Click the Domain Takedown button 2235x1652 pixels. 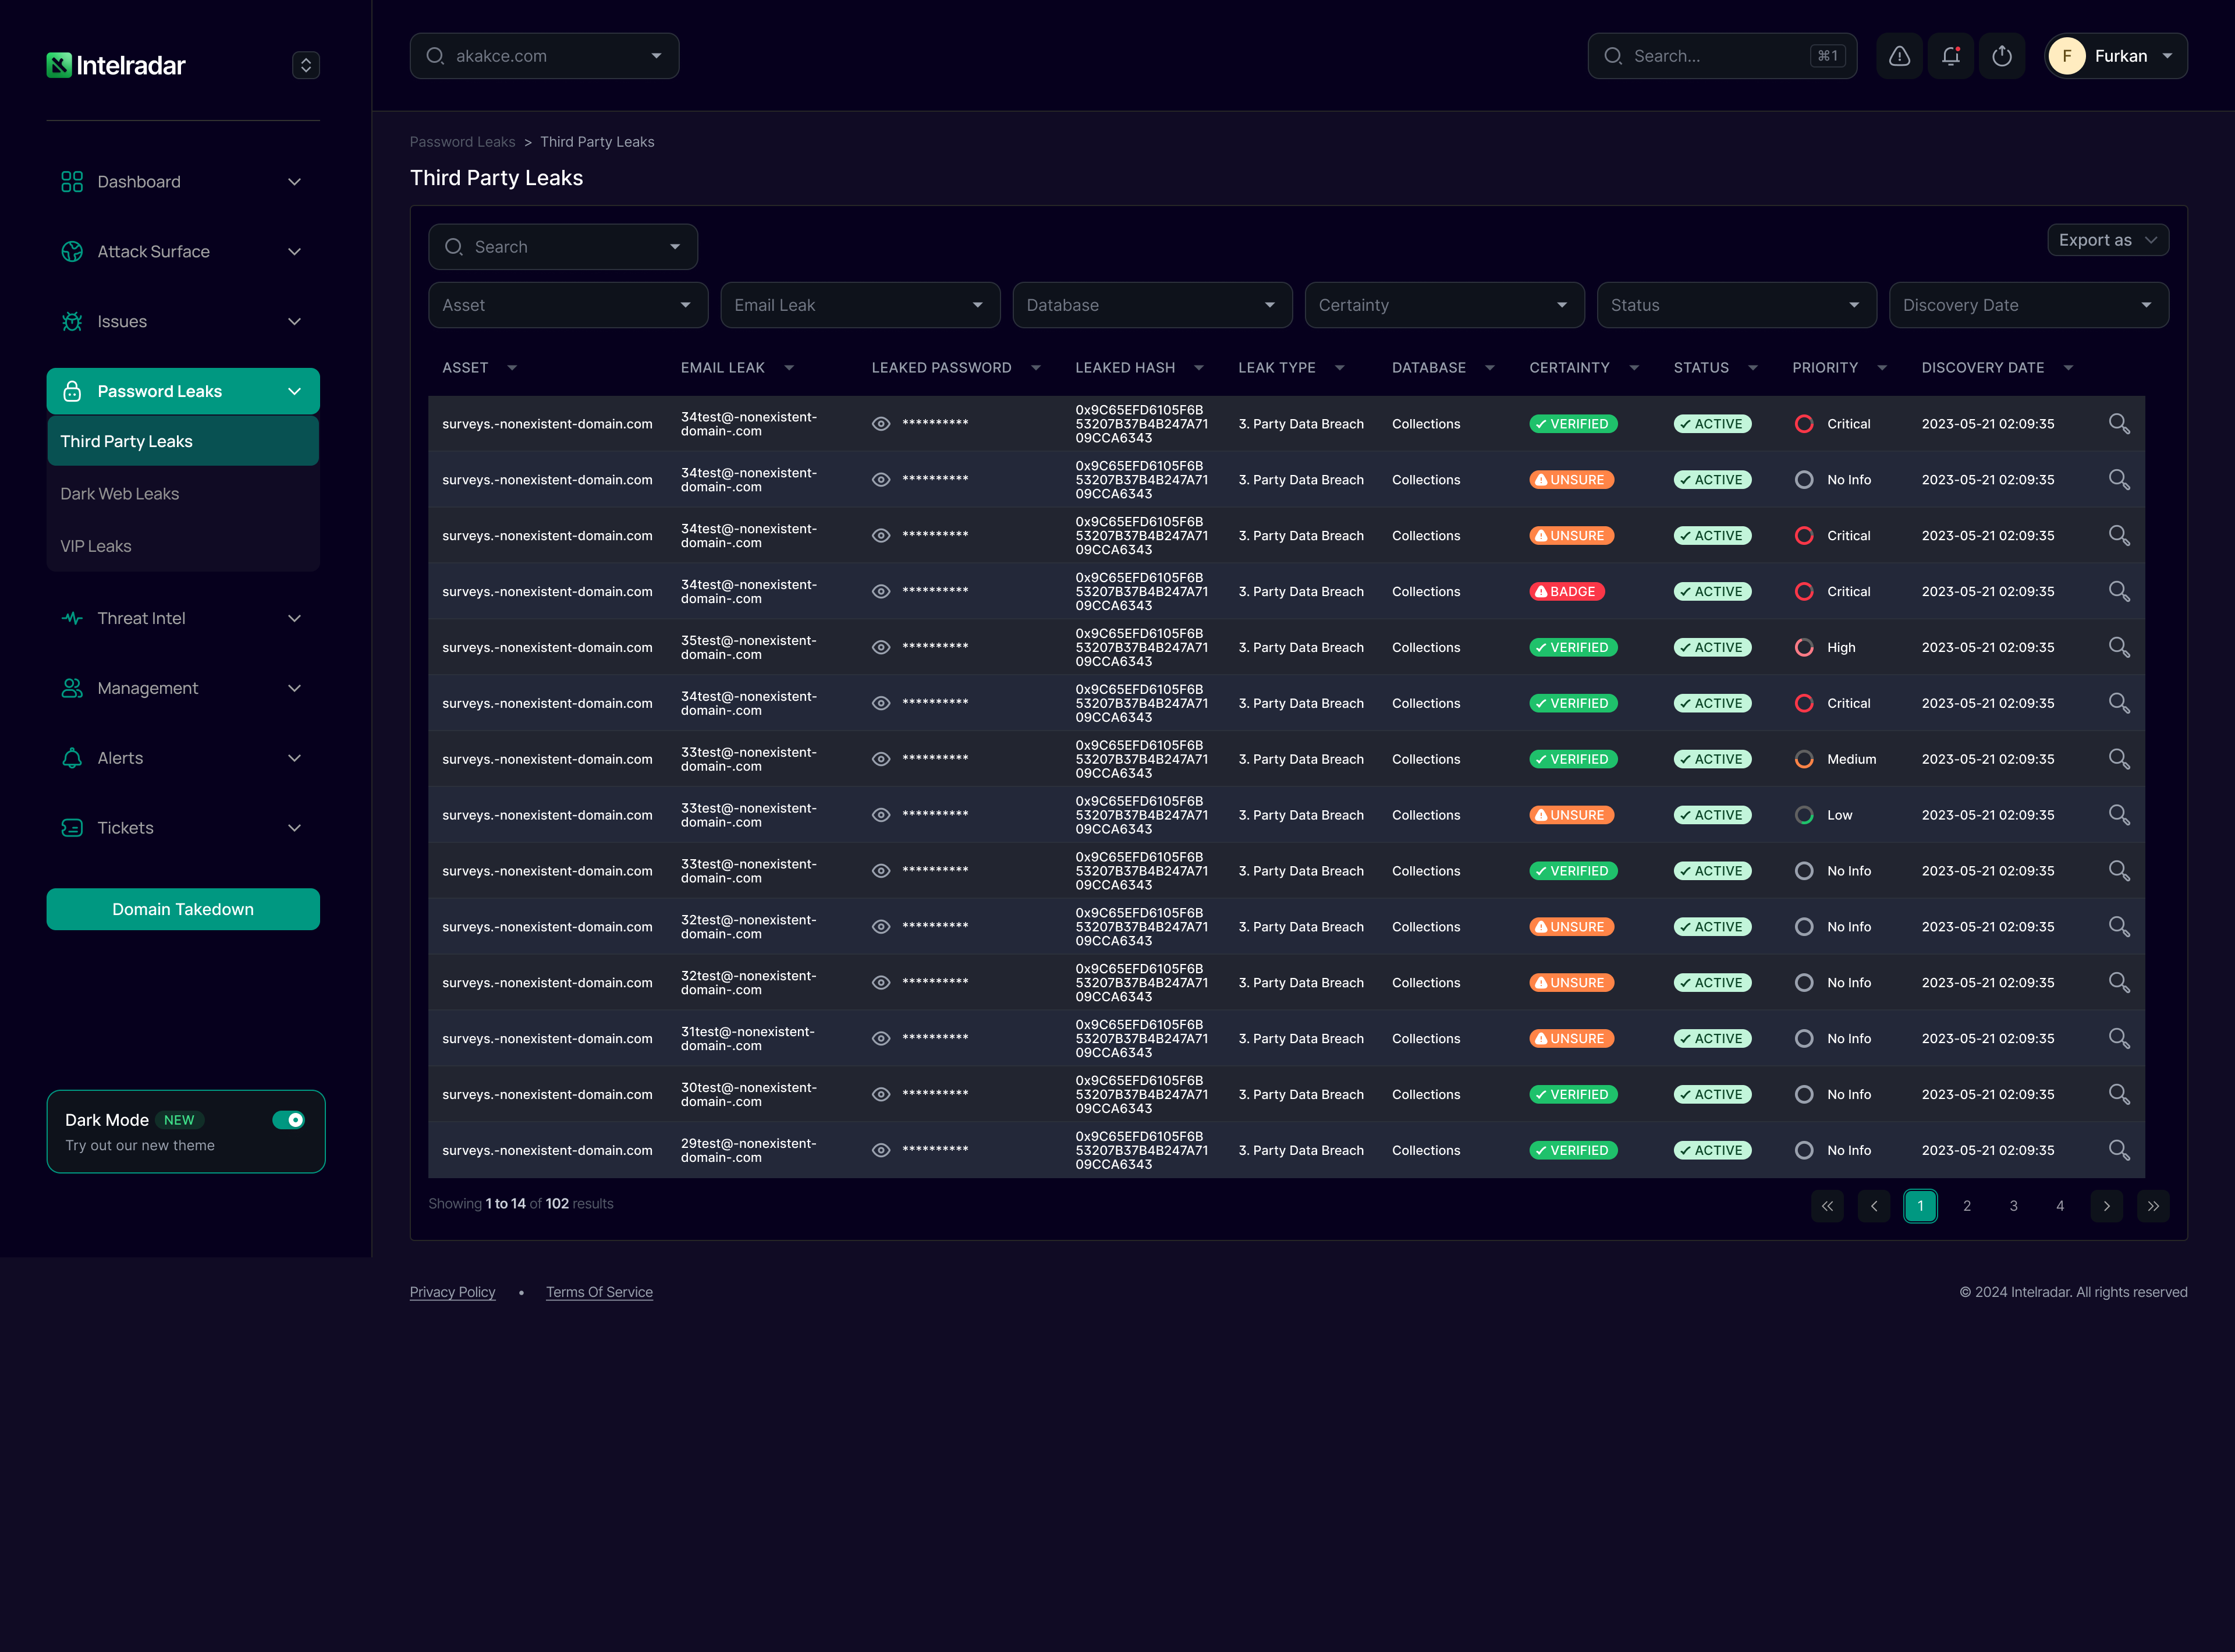click(183, 909)
